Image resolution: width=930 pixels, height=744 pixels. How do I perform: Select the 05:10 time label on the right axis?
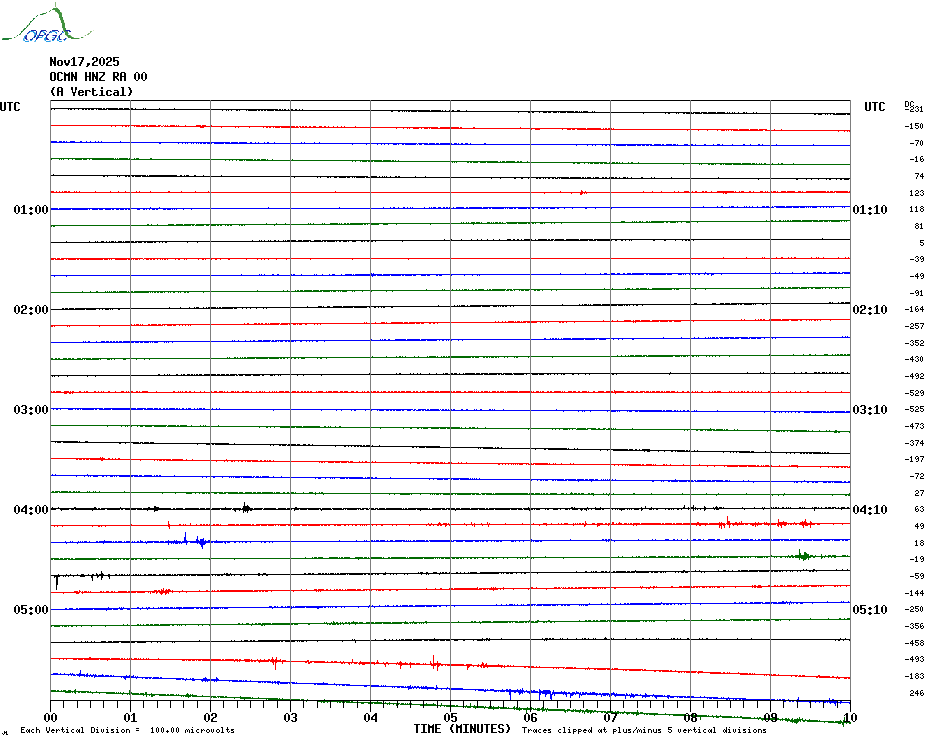pyautogui.click(x=870, y=610)
